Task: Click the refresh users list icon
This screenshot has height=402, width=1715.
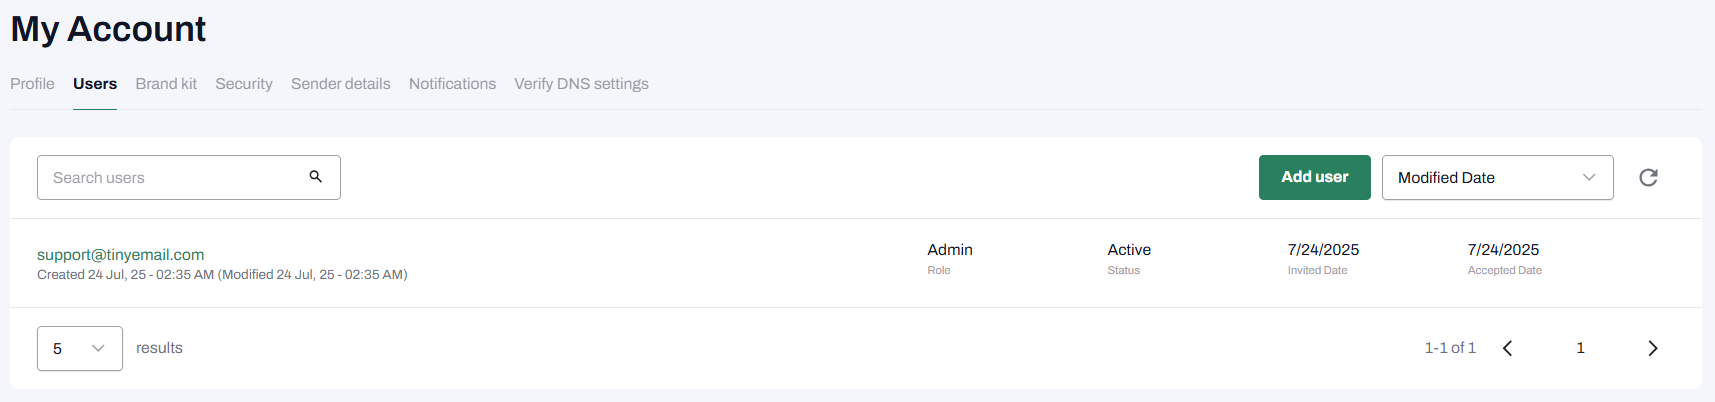Action: (x=1648, y=178)
